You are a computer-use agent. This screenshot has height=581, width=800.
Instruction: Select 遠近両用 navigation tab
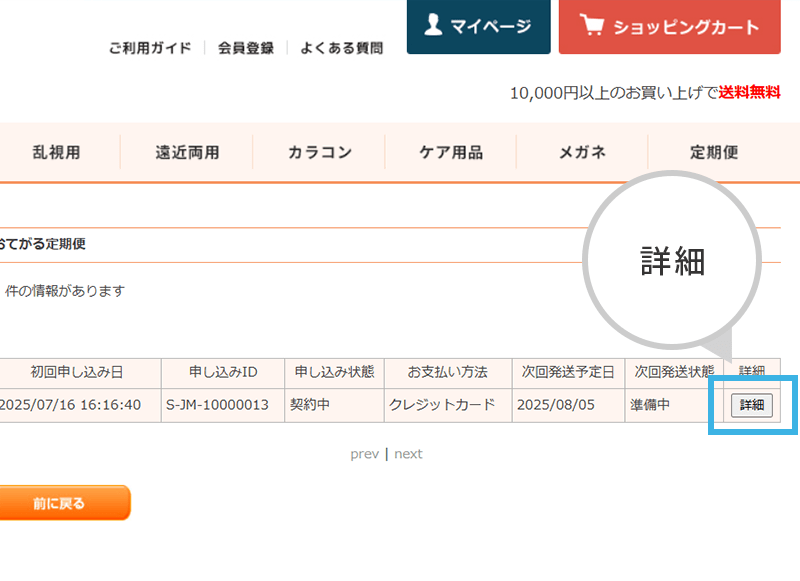187,152
